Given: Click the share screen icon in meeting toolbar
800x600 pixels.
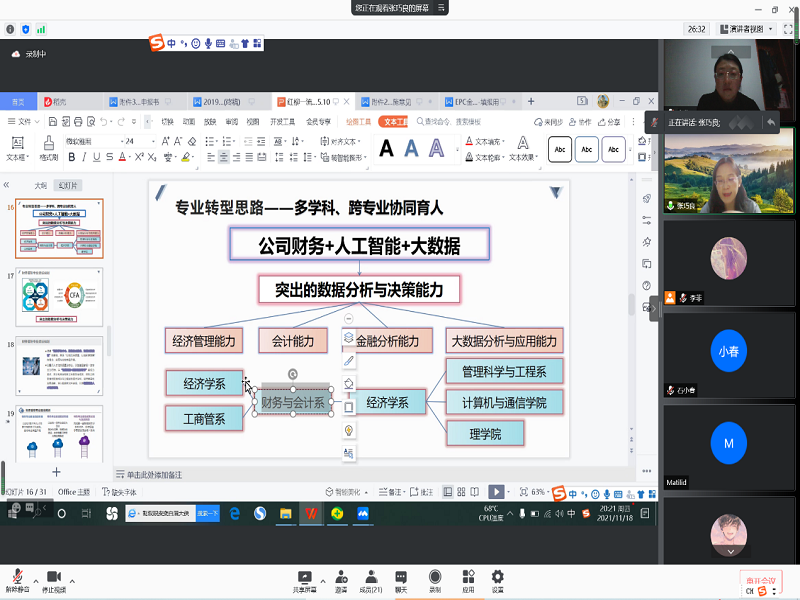Looking at the screenshot, I should pyautogui.click(x=306, y=578).
